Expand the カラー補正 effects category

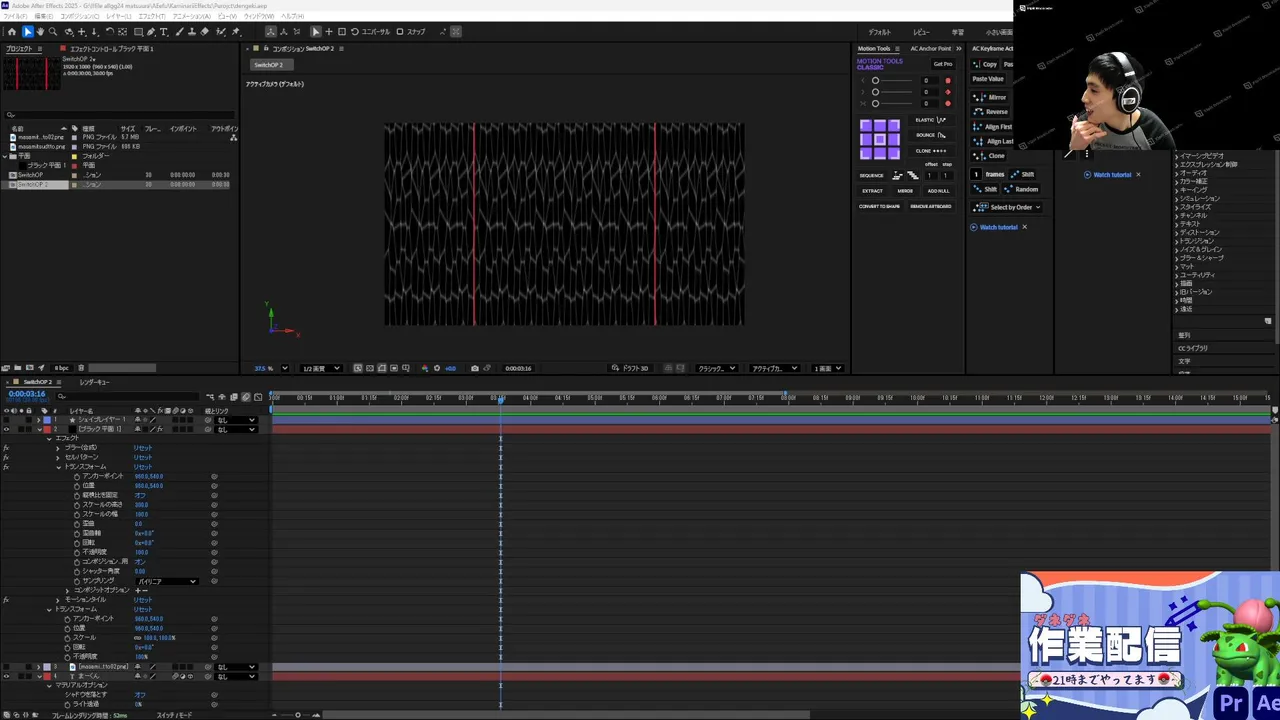pos(1176,181)
